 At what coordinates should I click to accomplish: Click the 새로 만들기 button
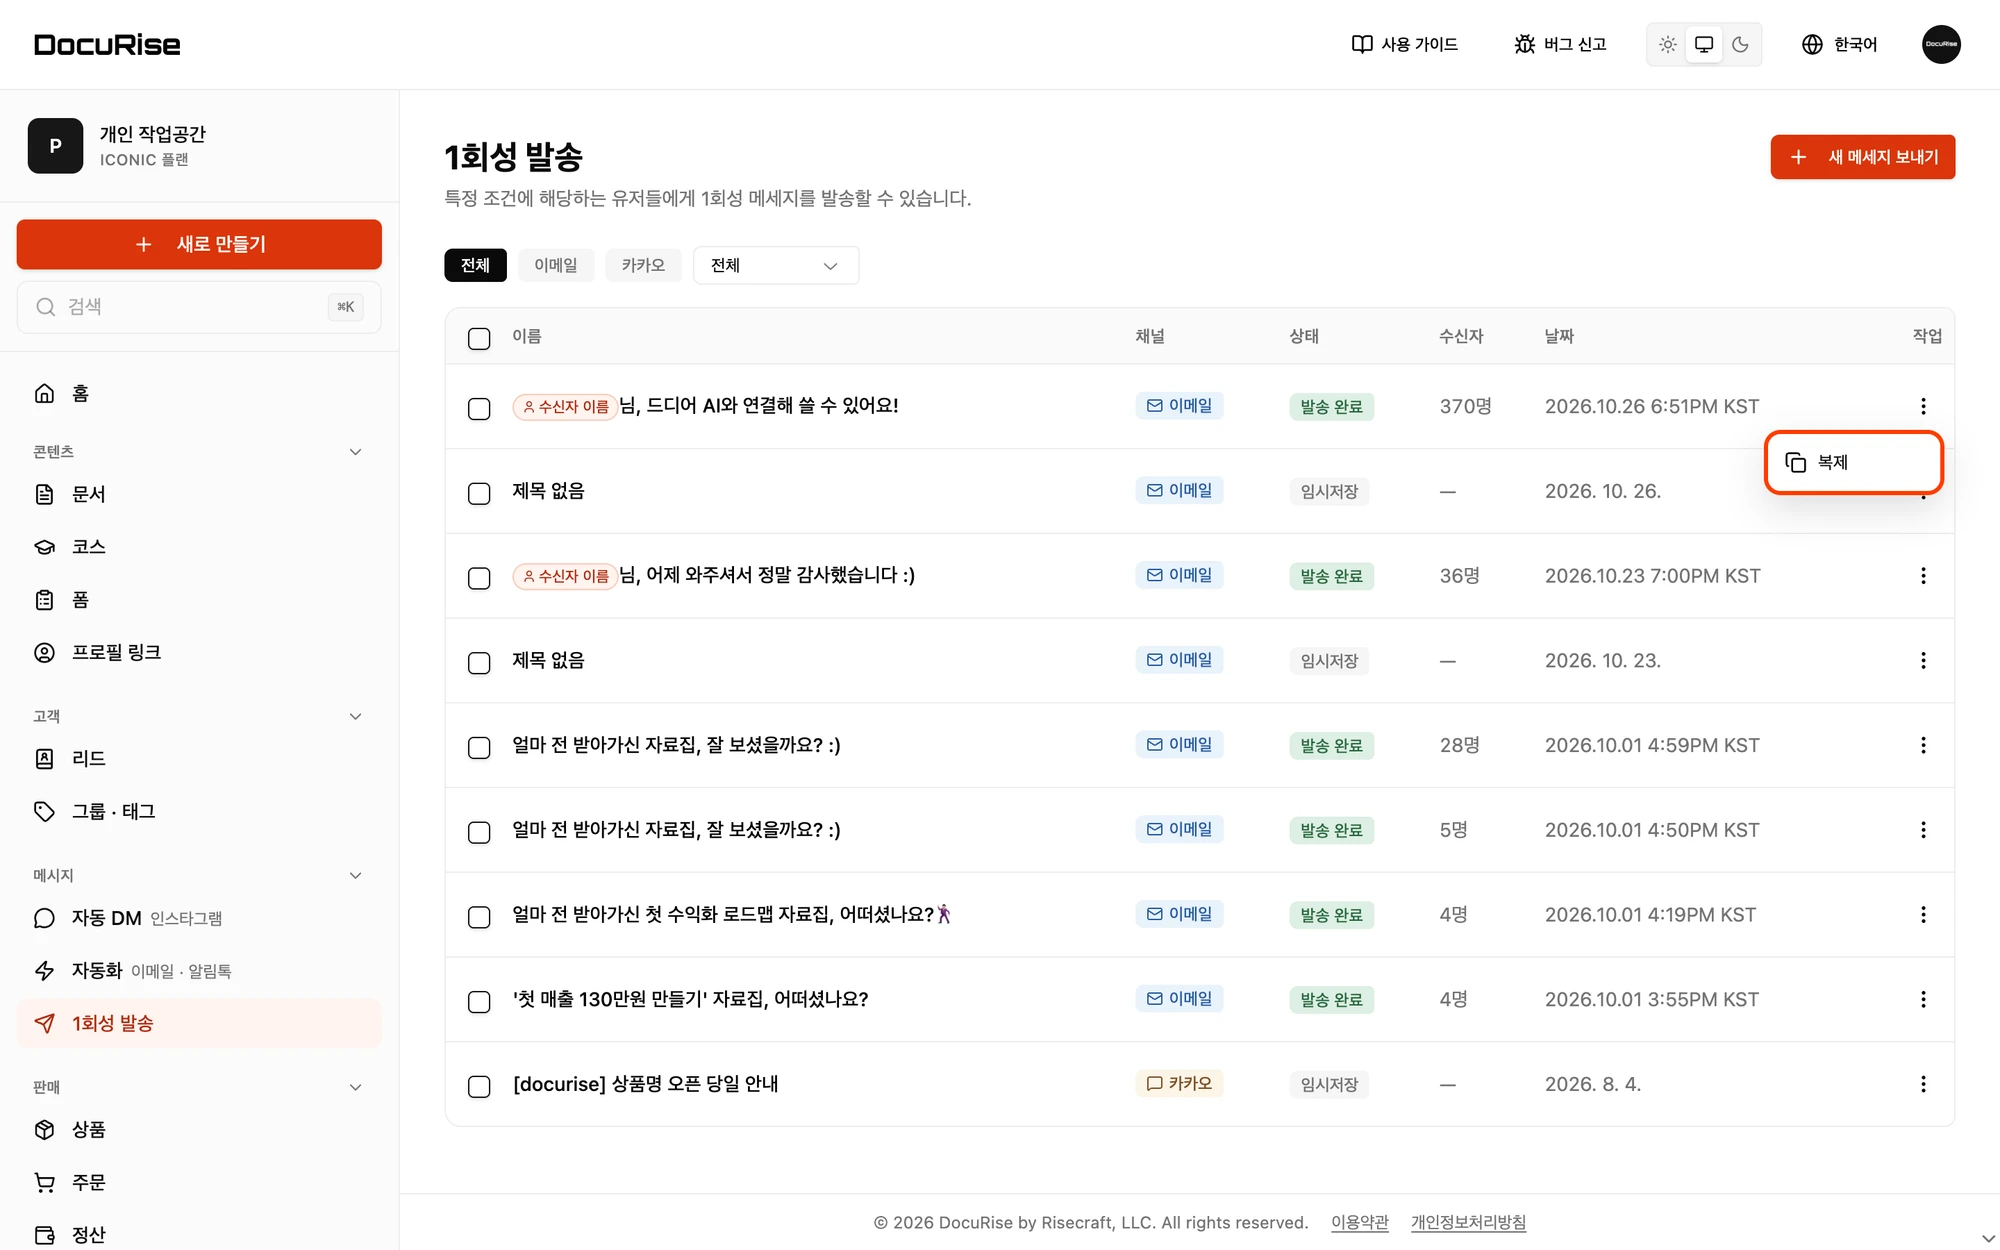pyautogui.click(x=199, y=244)
